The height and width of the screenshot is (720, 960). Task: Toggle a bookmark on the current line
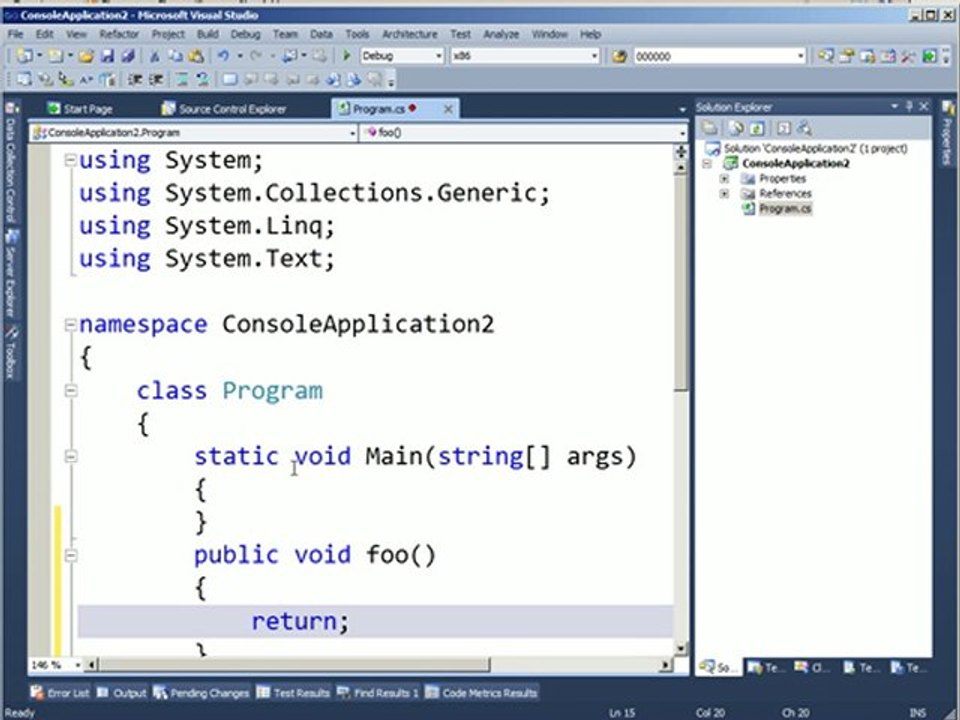(230, 80)
